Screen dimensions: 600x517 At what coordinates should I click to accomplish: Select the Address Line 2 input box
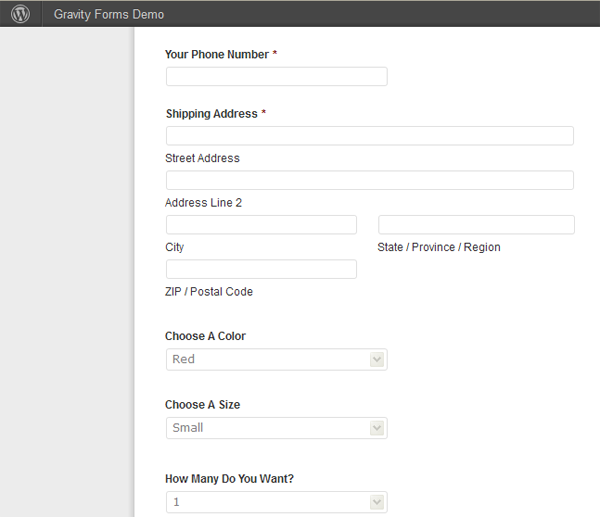(x=369, y=180)
